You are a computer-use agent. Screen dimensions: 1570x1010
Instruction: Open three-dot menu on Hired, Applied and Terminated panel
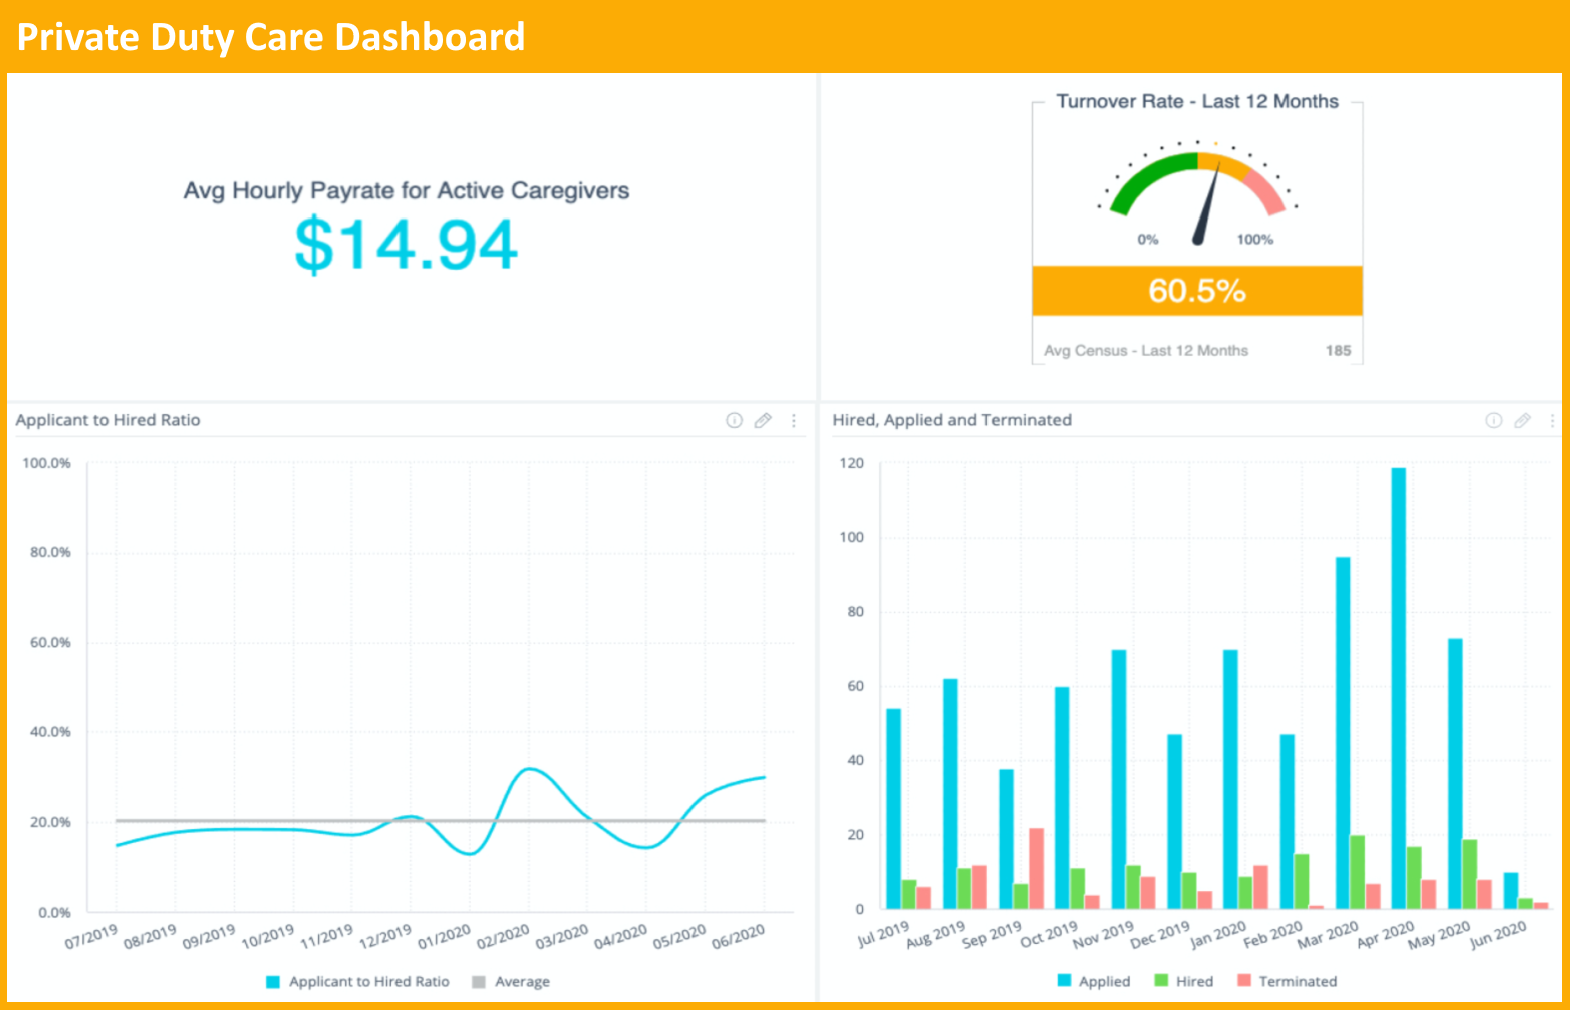pyautogui.click(x=1552, y=421)
